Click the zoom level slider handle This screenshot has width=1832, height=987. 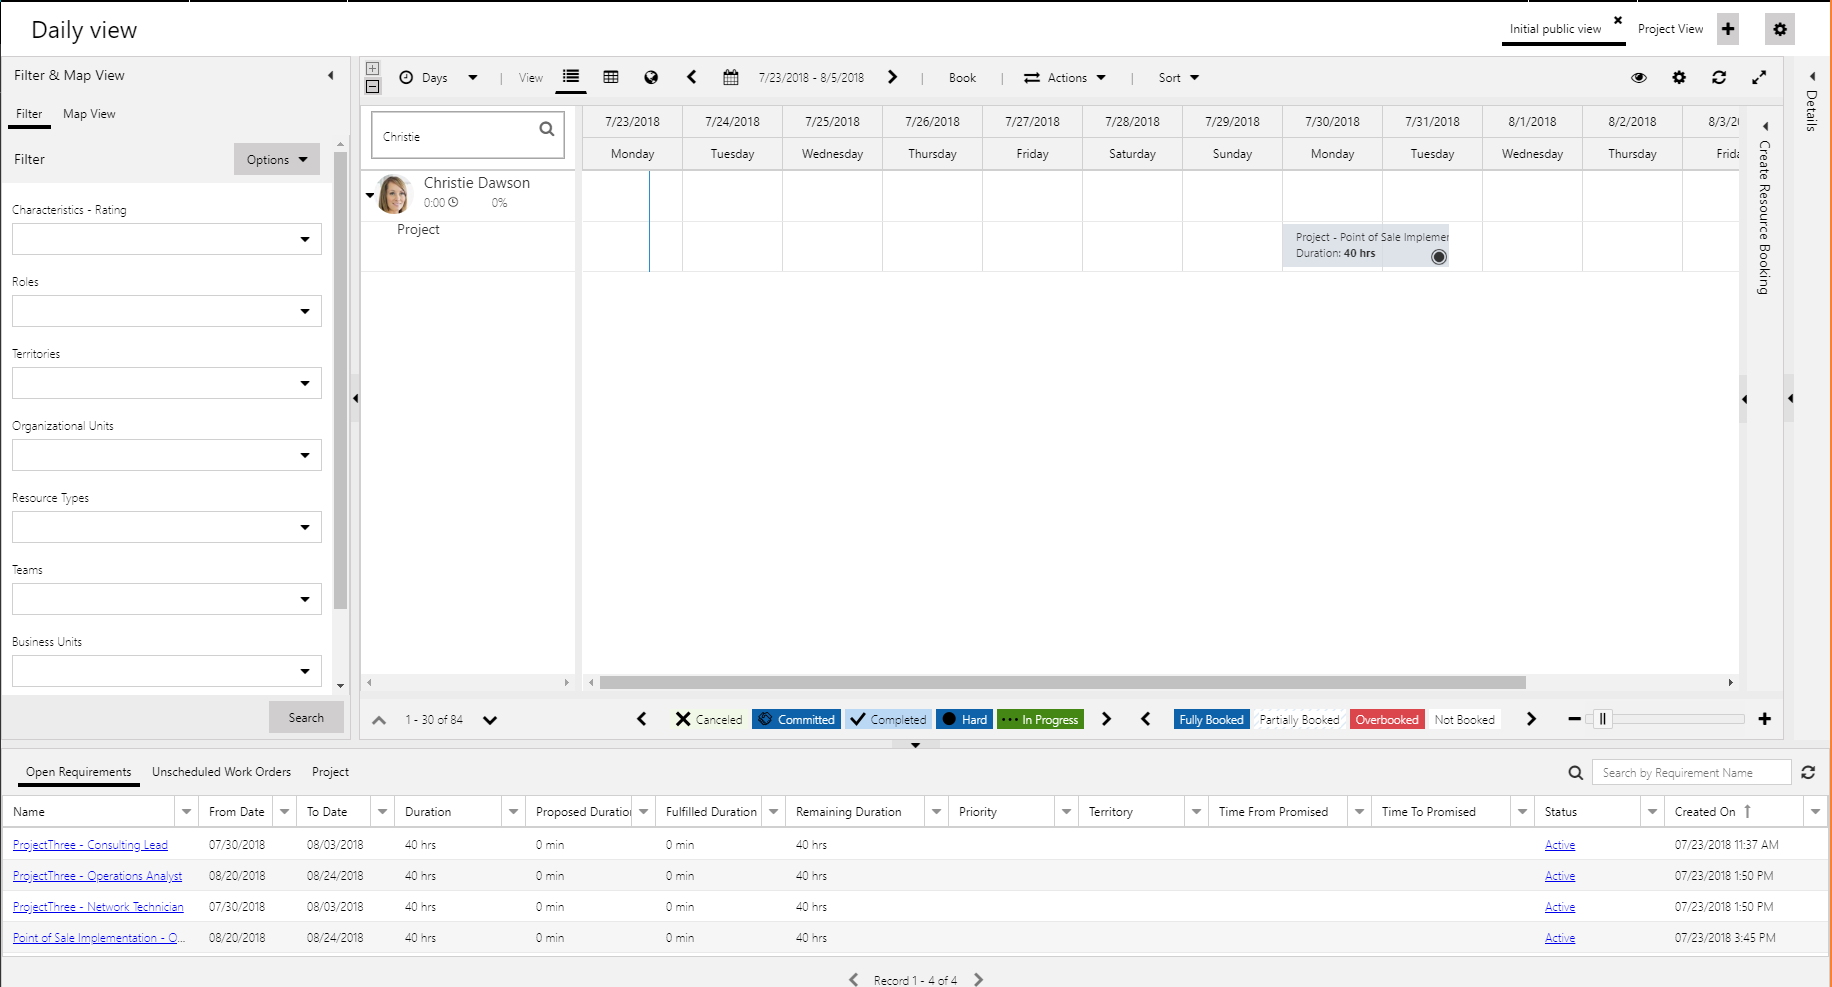click(x=1602, y=719)
